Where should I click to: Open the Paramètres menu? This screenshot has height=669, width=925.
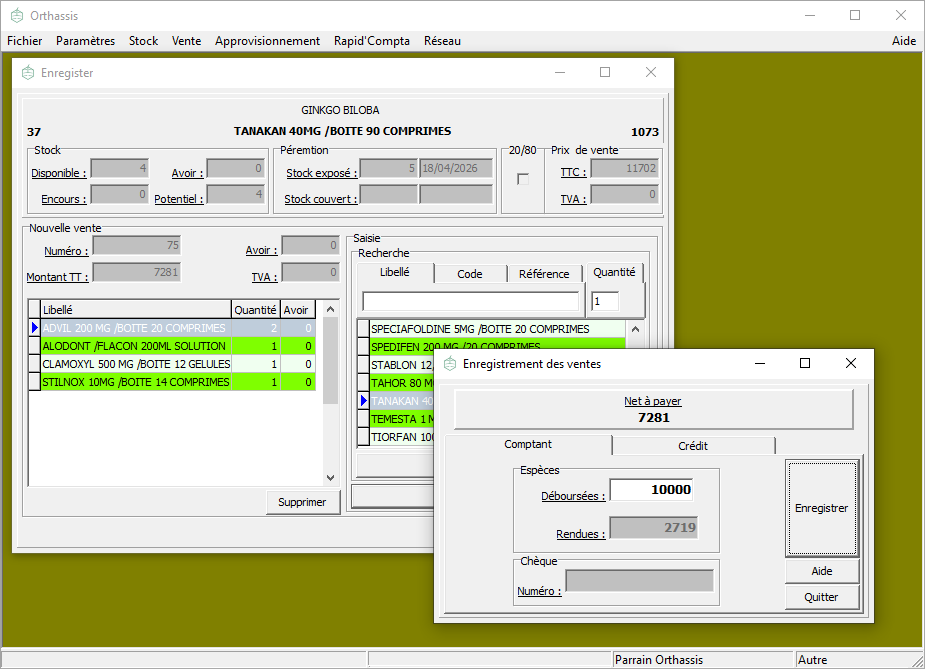tap(86, 41)
